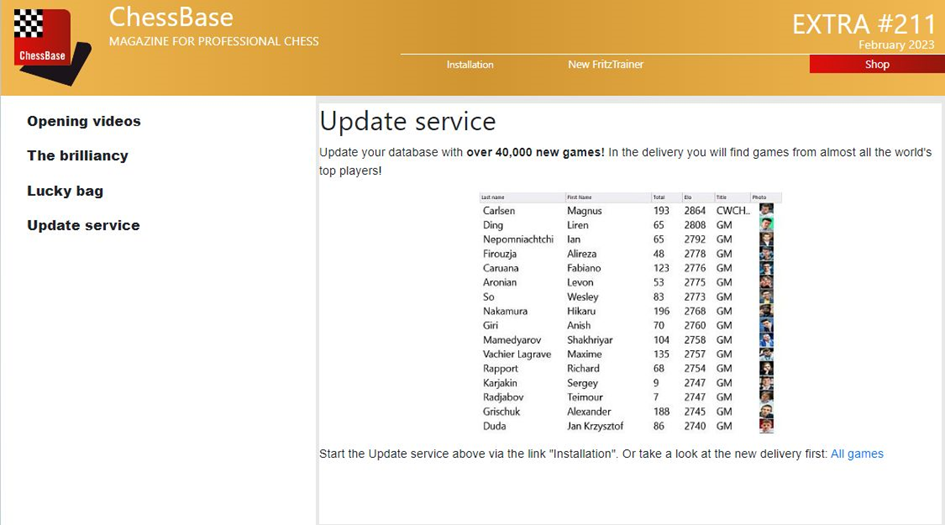Click Elo value 2864
The image size is (945, 525).
coord(694,211)
